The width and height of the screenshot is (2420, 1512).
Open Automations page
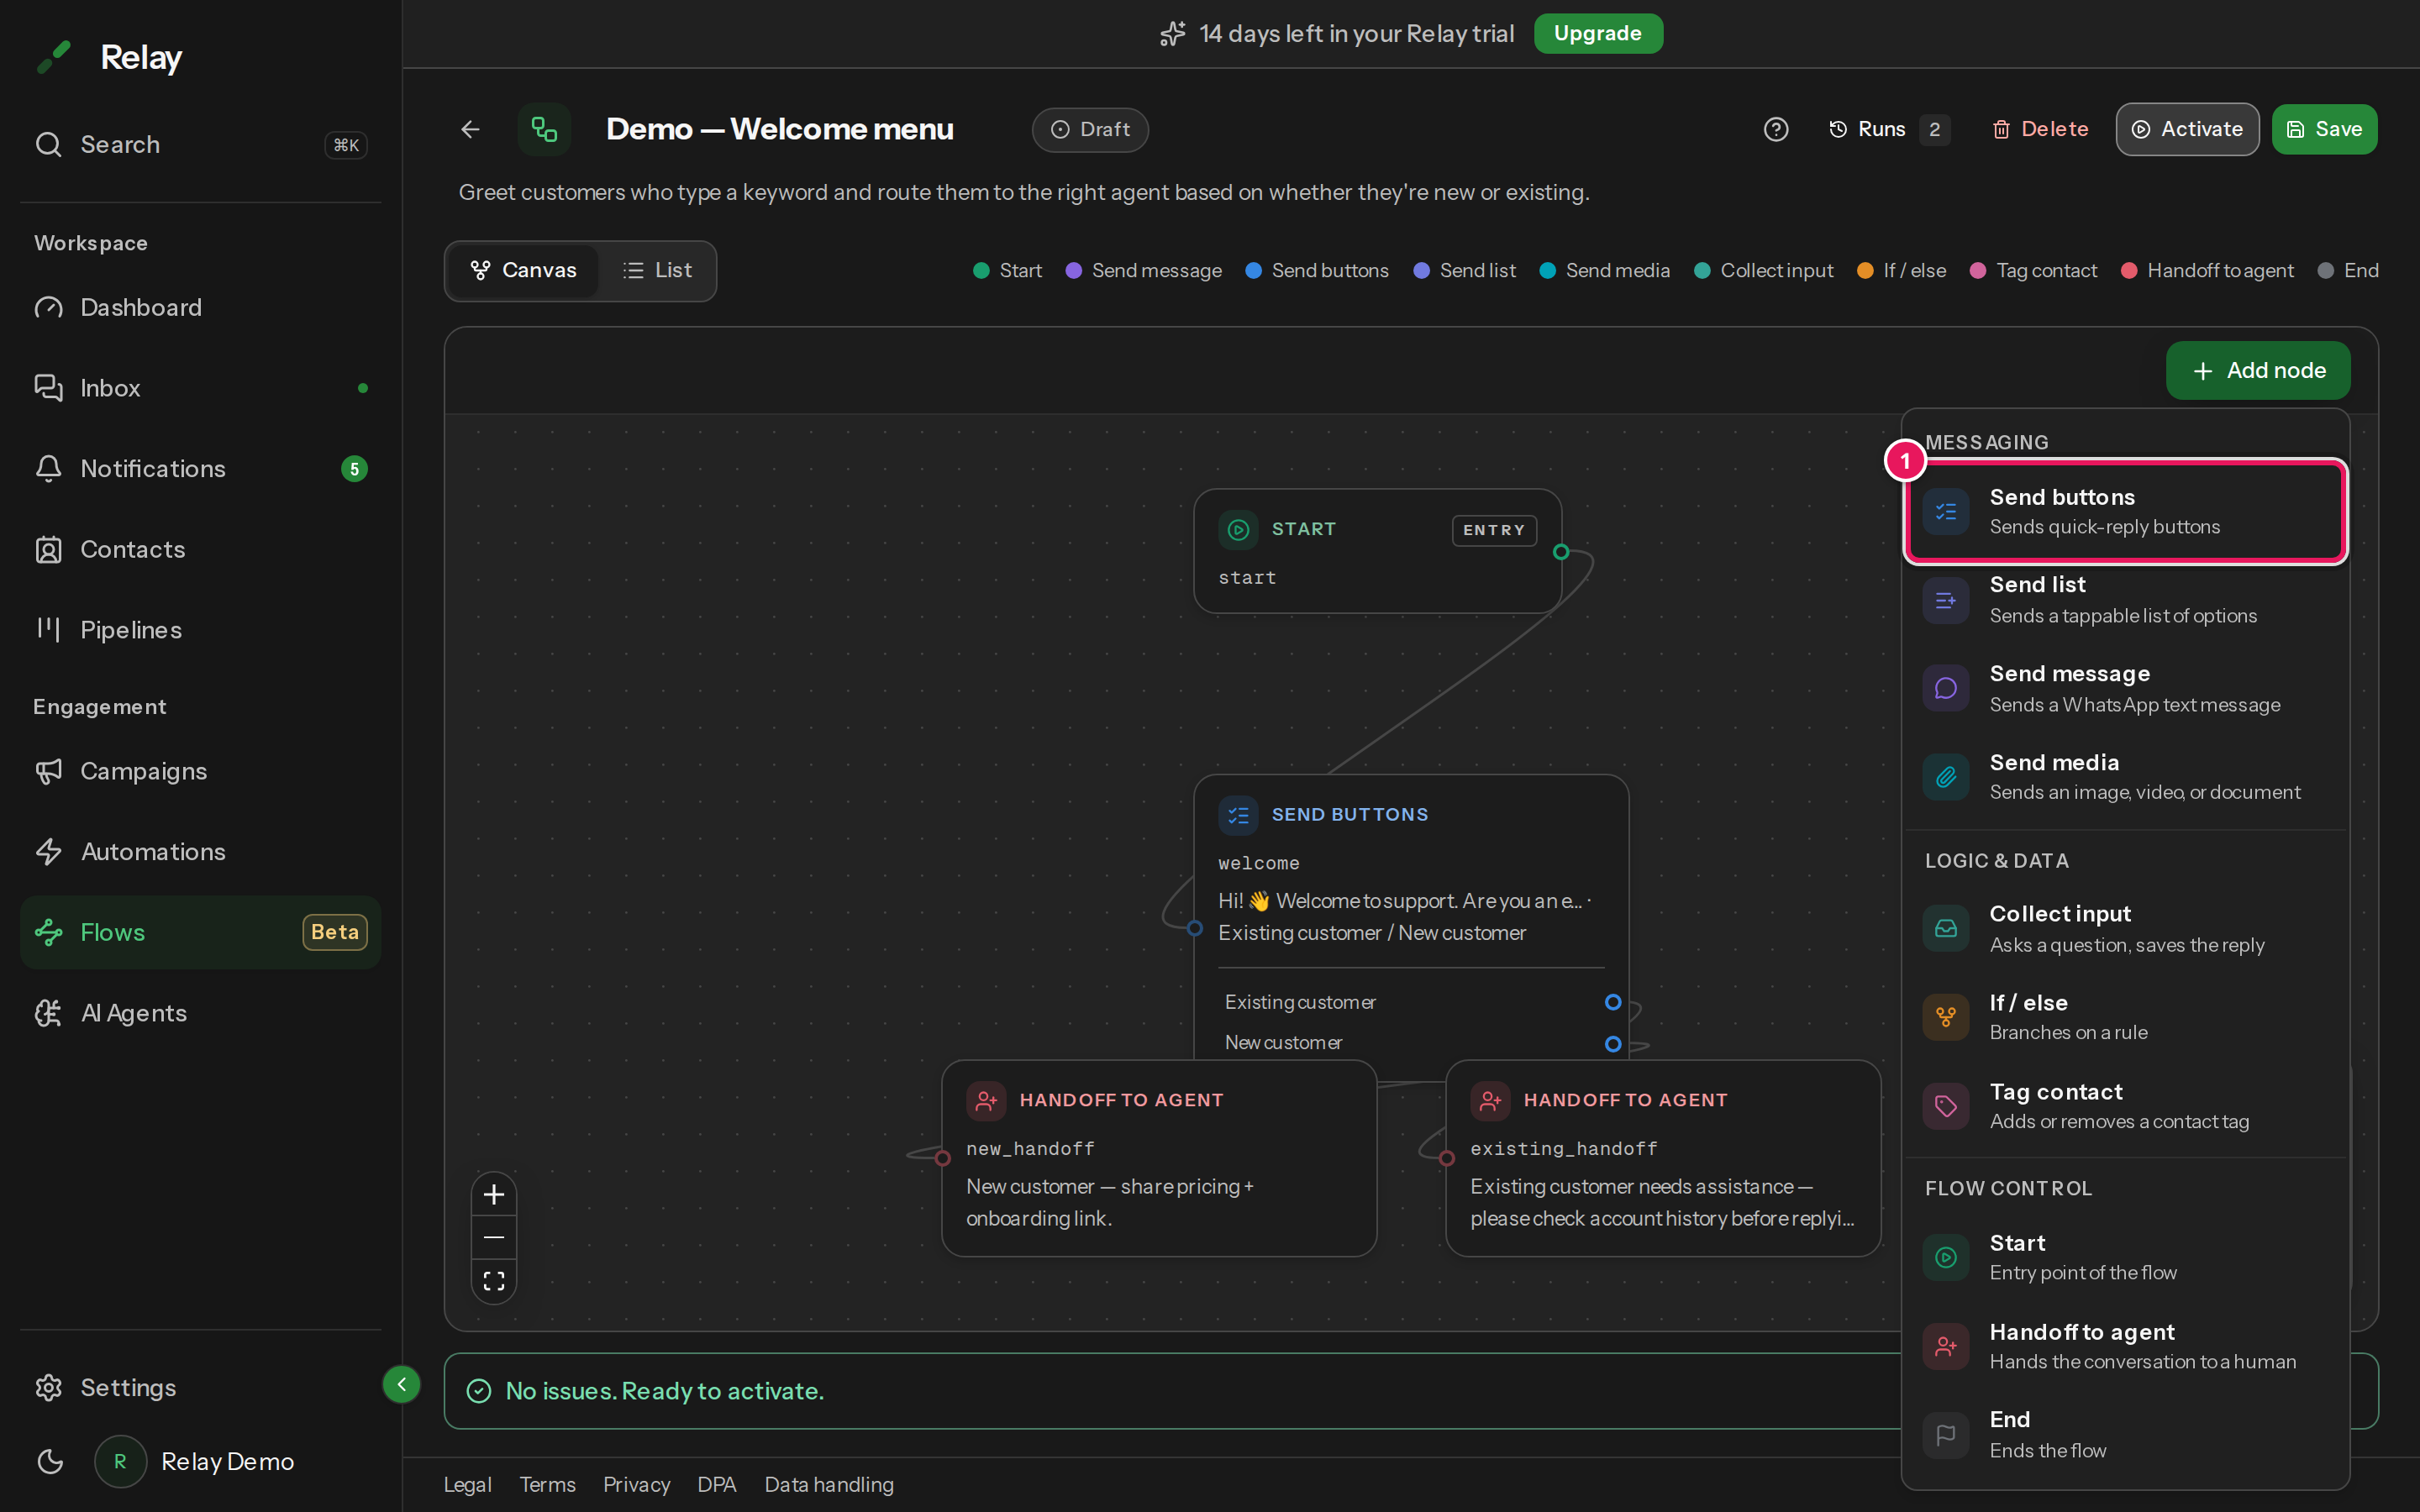click(200, 852)
